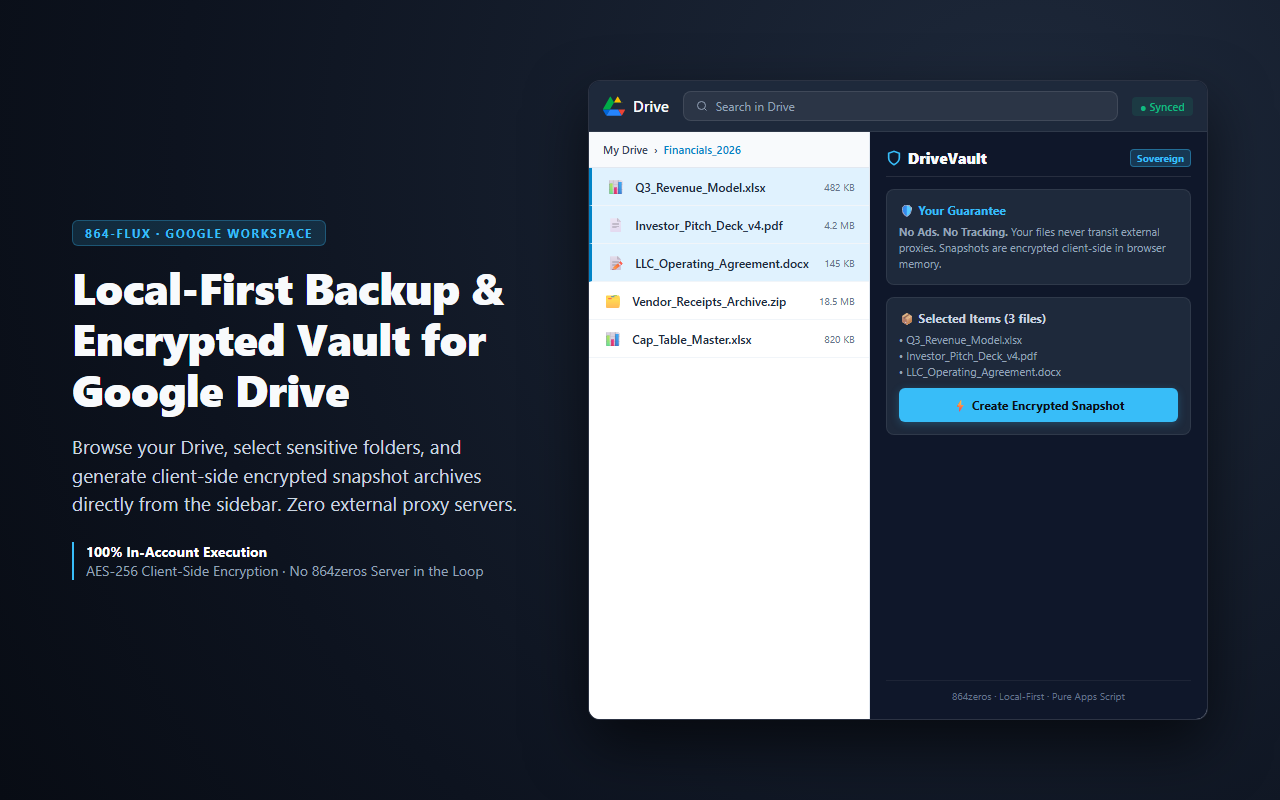Click the 482 KB size value
The width and height of the screenshot is (1280, 800).
pyautogui.click(x=839, y=188)
